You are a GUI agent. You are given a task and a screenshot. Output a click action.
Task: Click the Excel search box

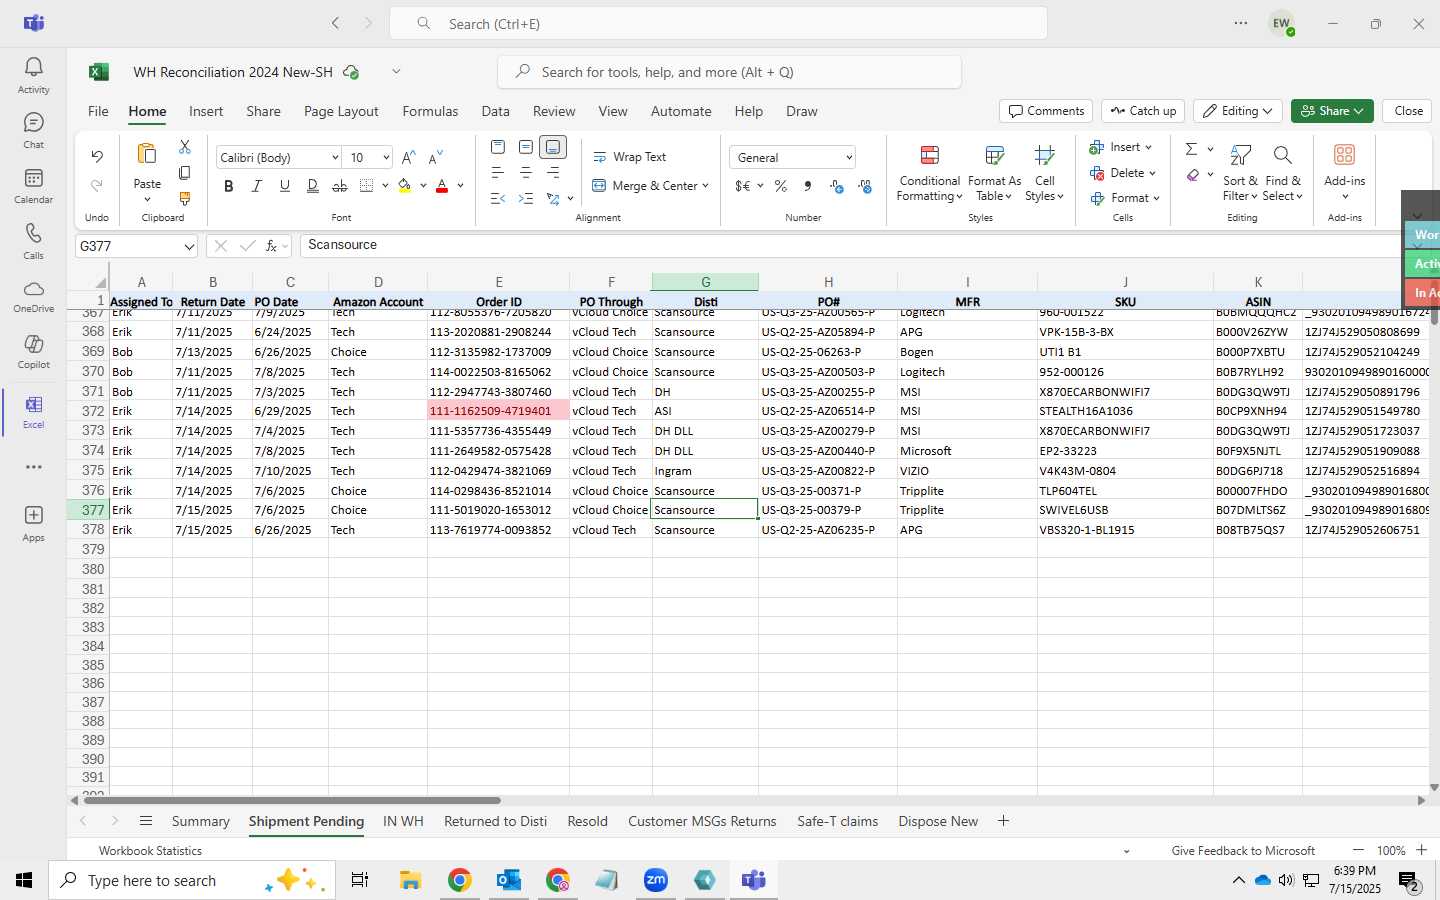pos(729,72)
